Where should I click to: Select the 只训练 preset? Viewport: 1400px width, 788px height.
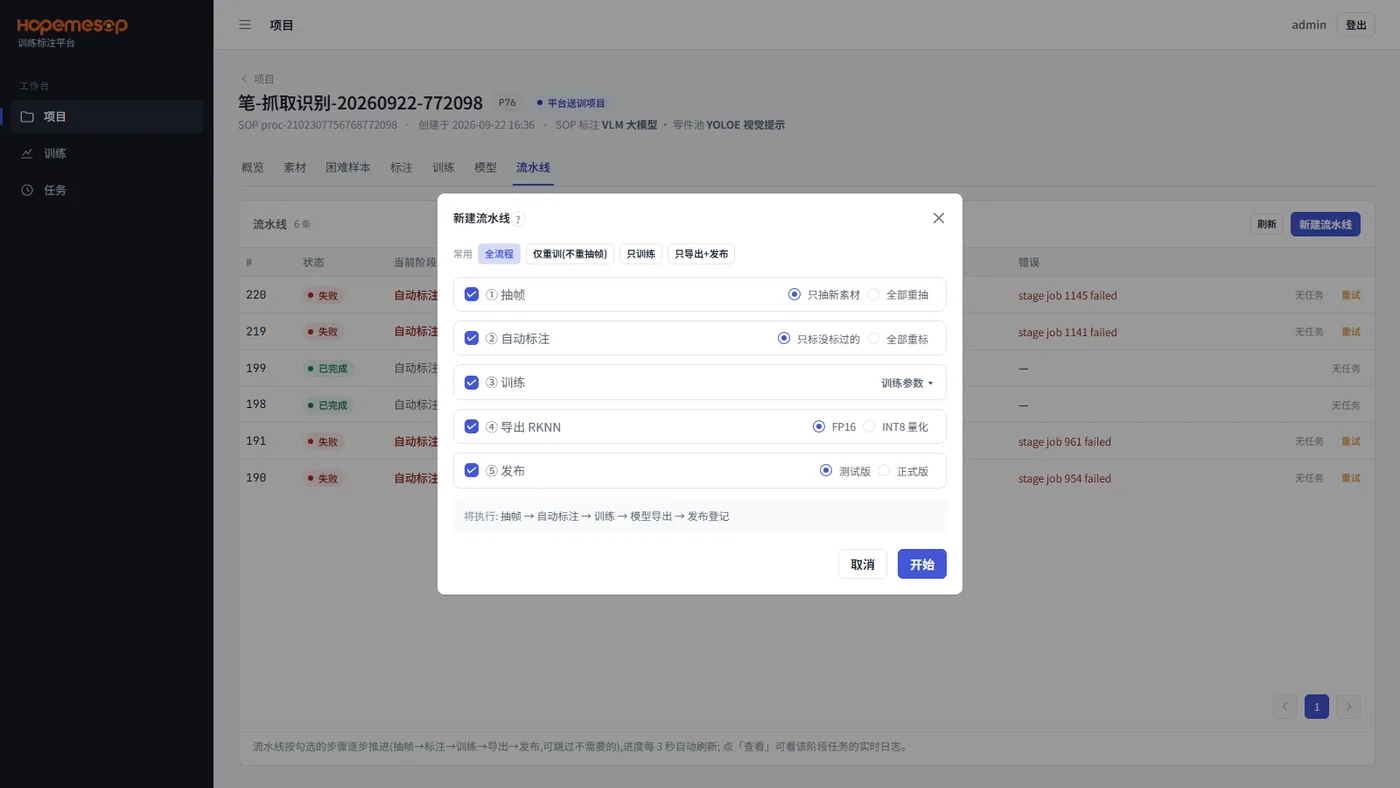[641, 254]
